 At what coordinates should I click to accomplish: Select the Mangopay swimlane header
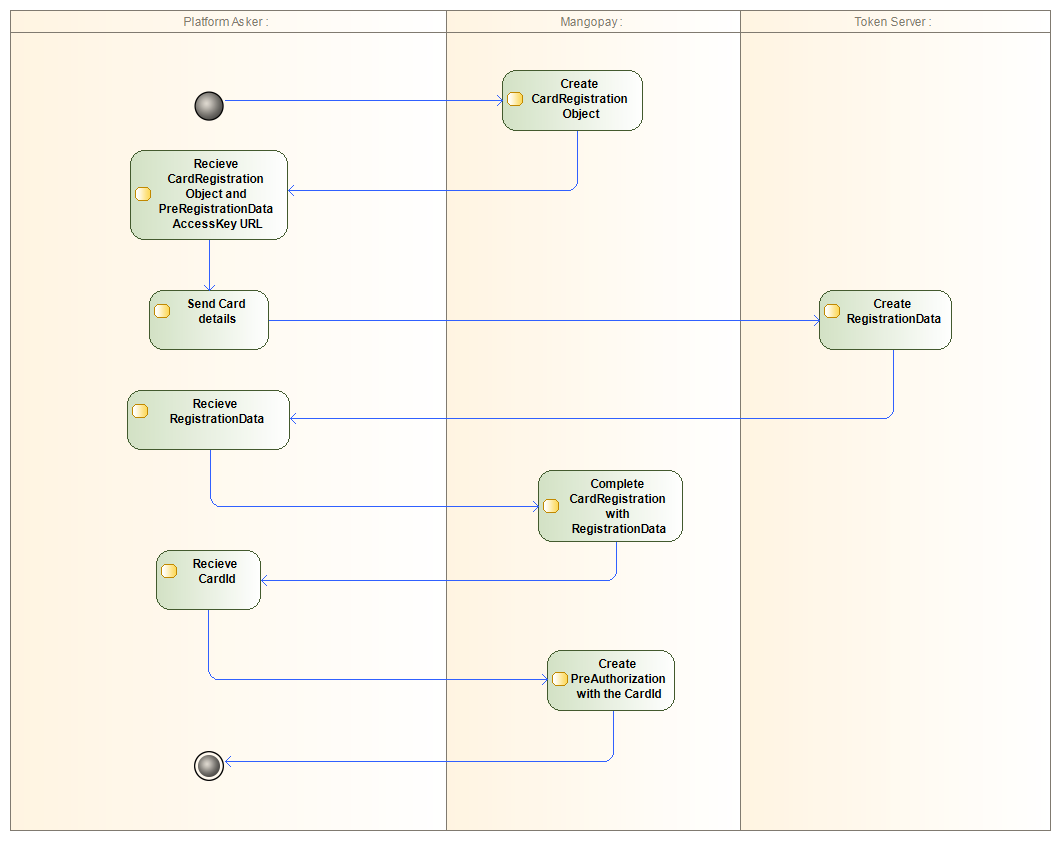592,21
